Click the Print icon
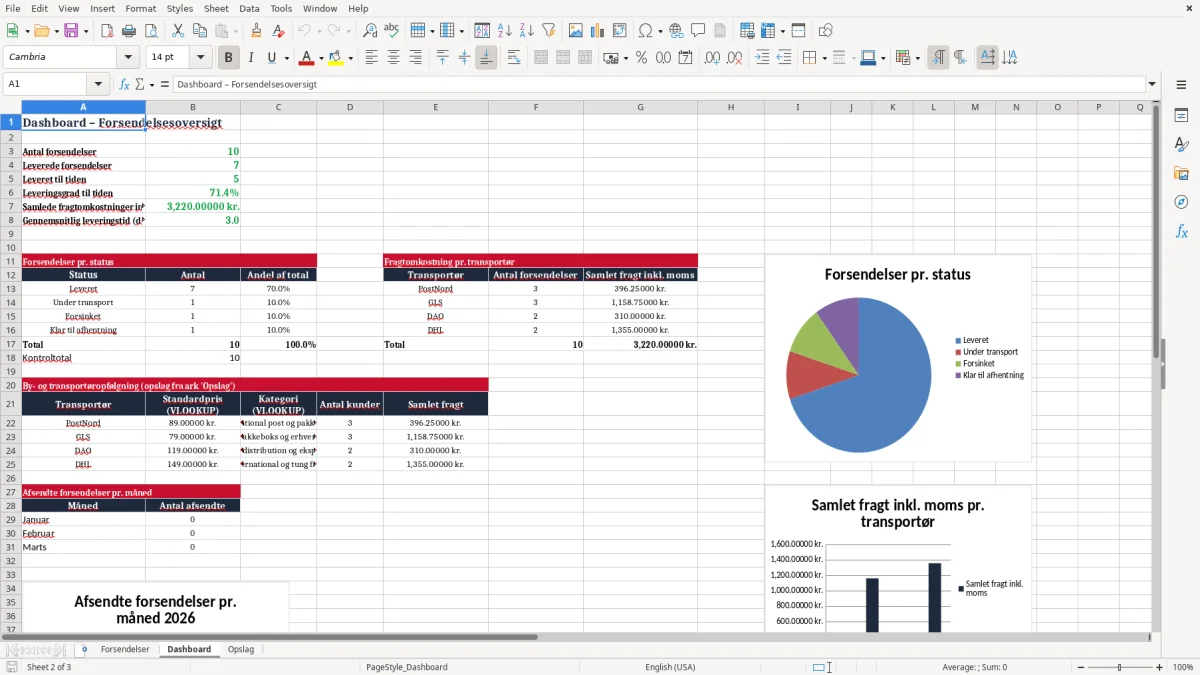Image resolution: width=1200 pixels, height=675 pixels. (129, 31)
